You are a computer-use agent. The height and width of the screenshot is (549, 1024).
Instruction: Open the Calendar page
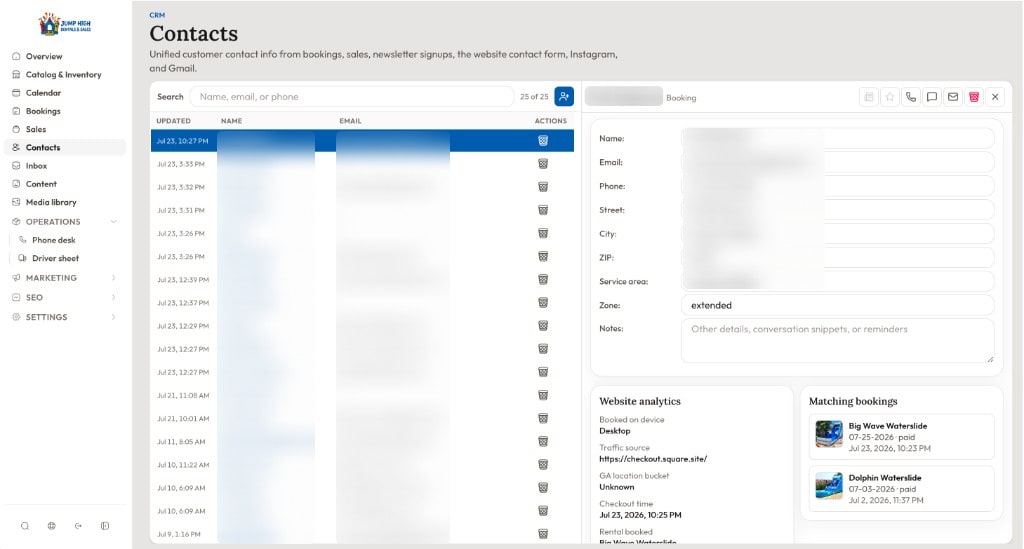65,93
